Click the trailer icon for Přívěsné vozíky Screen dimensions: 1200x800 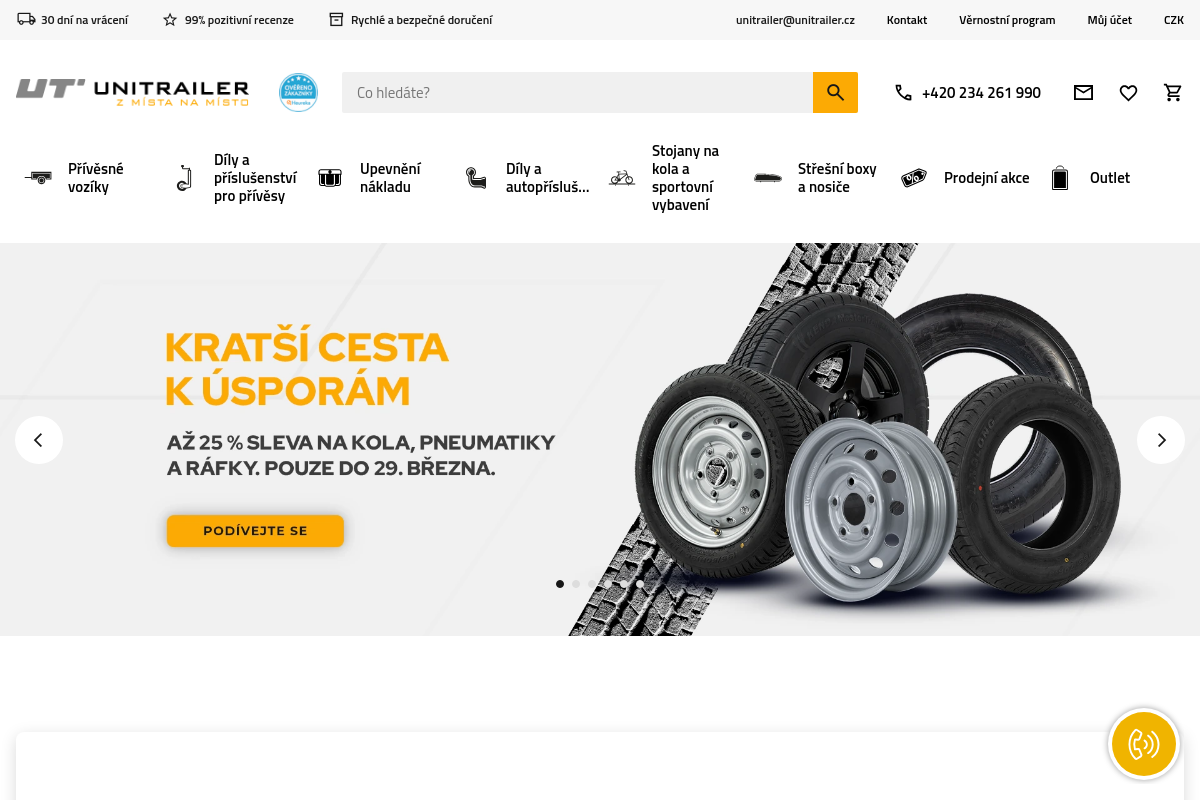pyautogui.click(x=38, y=178)
